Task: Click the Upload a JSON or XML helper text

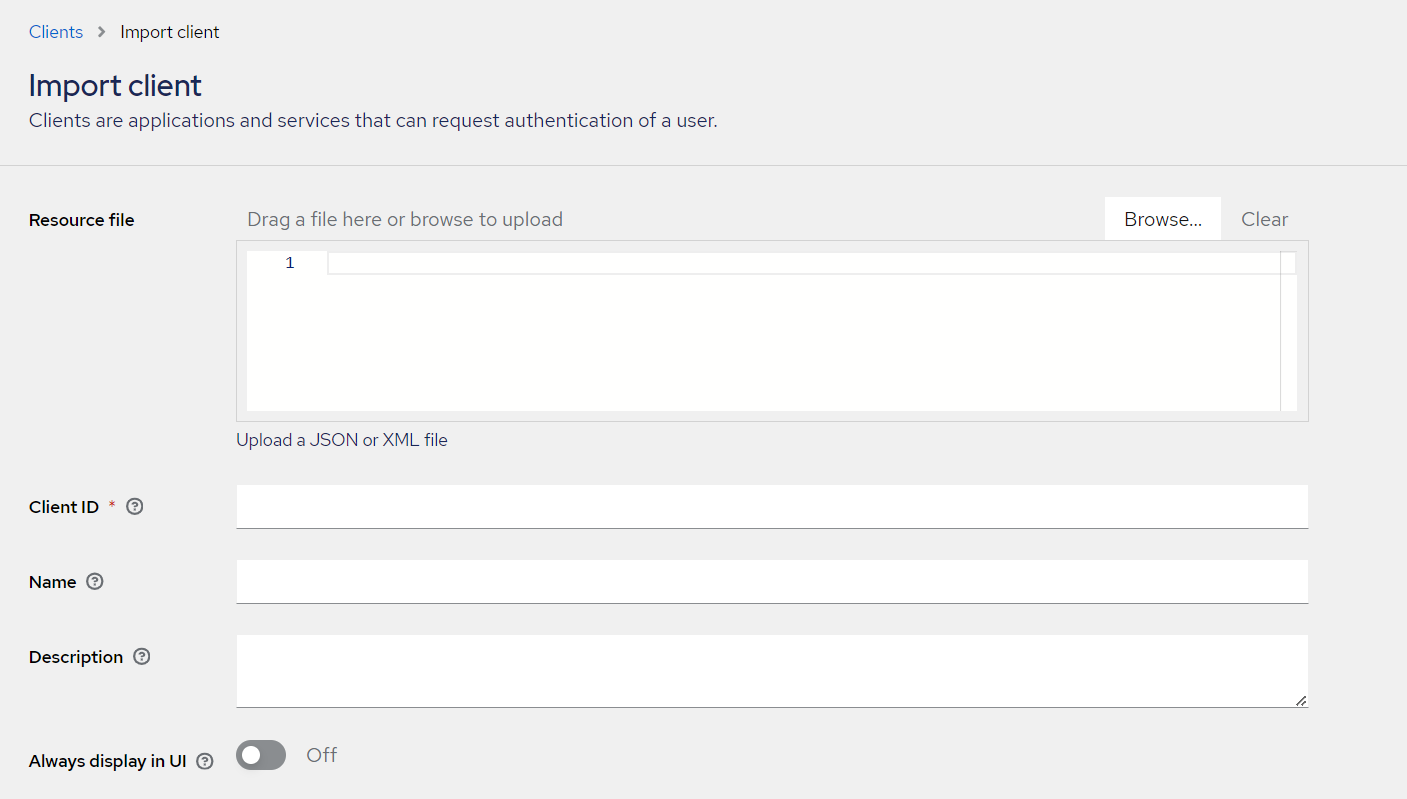Action: click(342, 440)
